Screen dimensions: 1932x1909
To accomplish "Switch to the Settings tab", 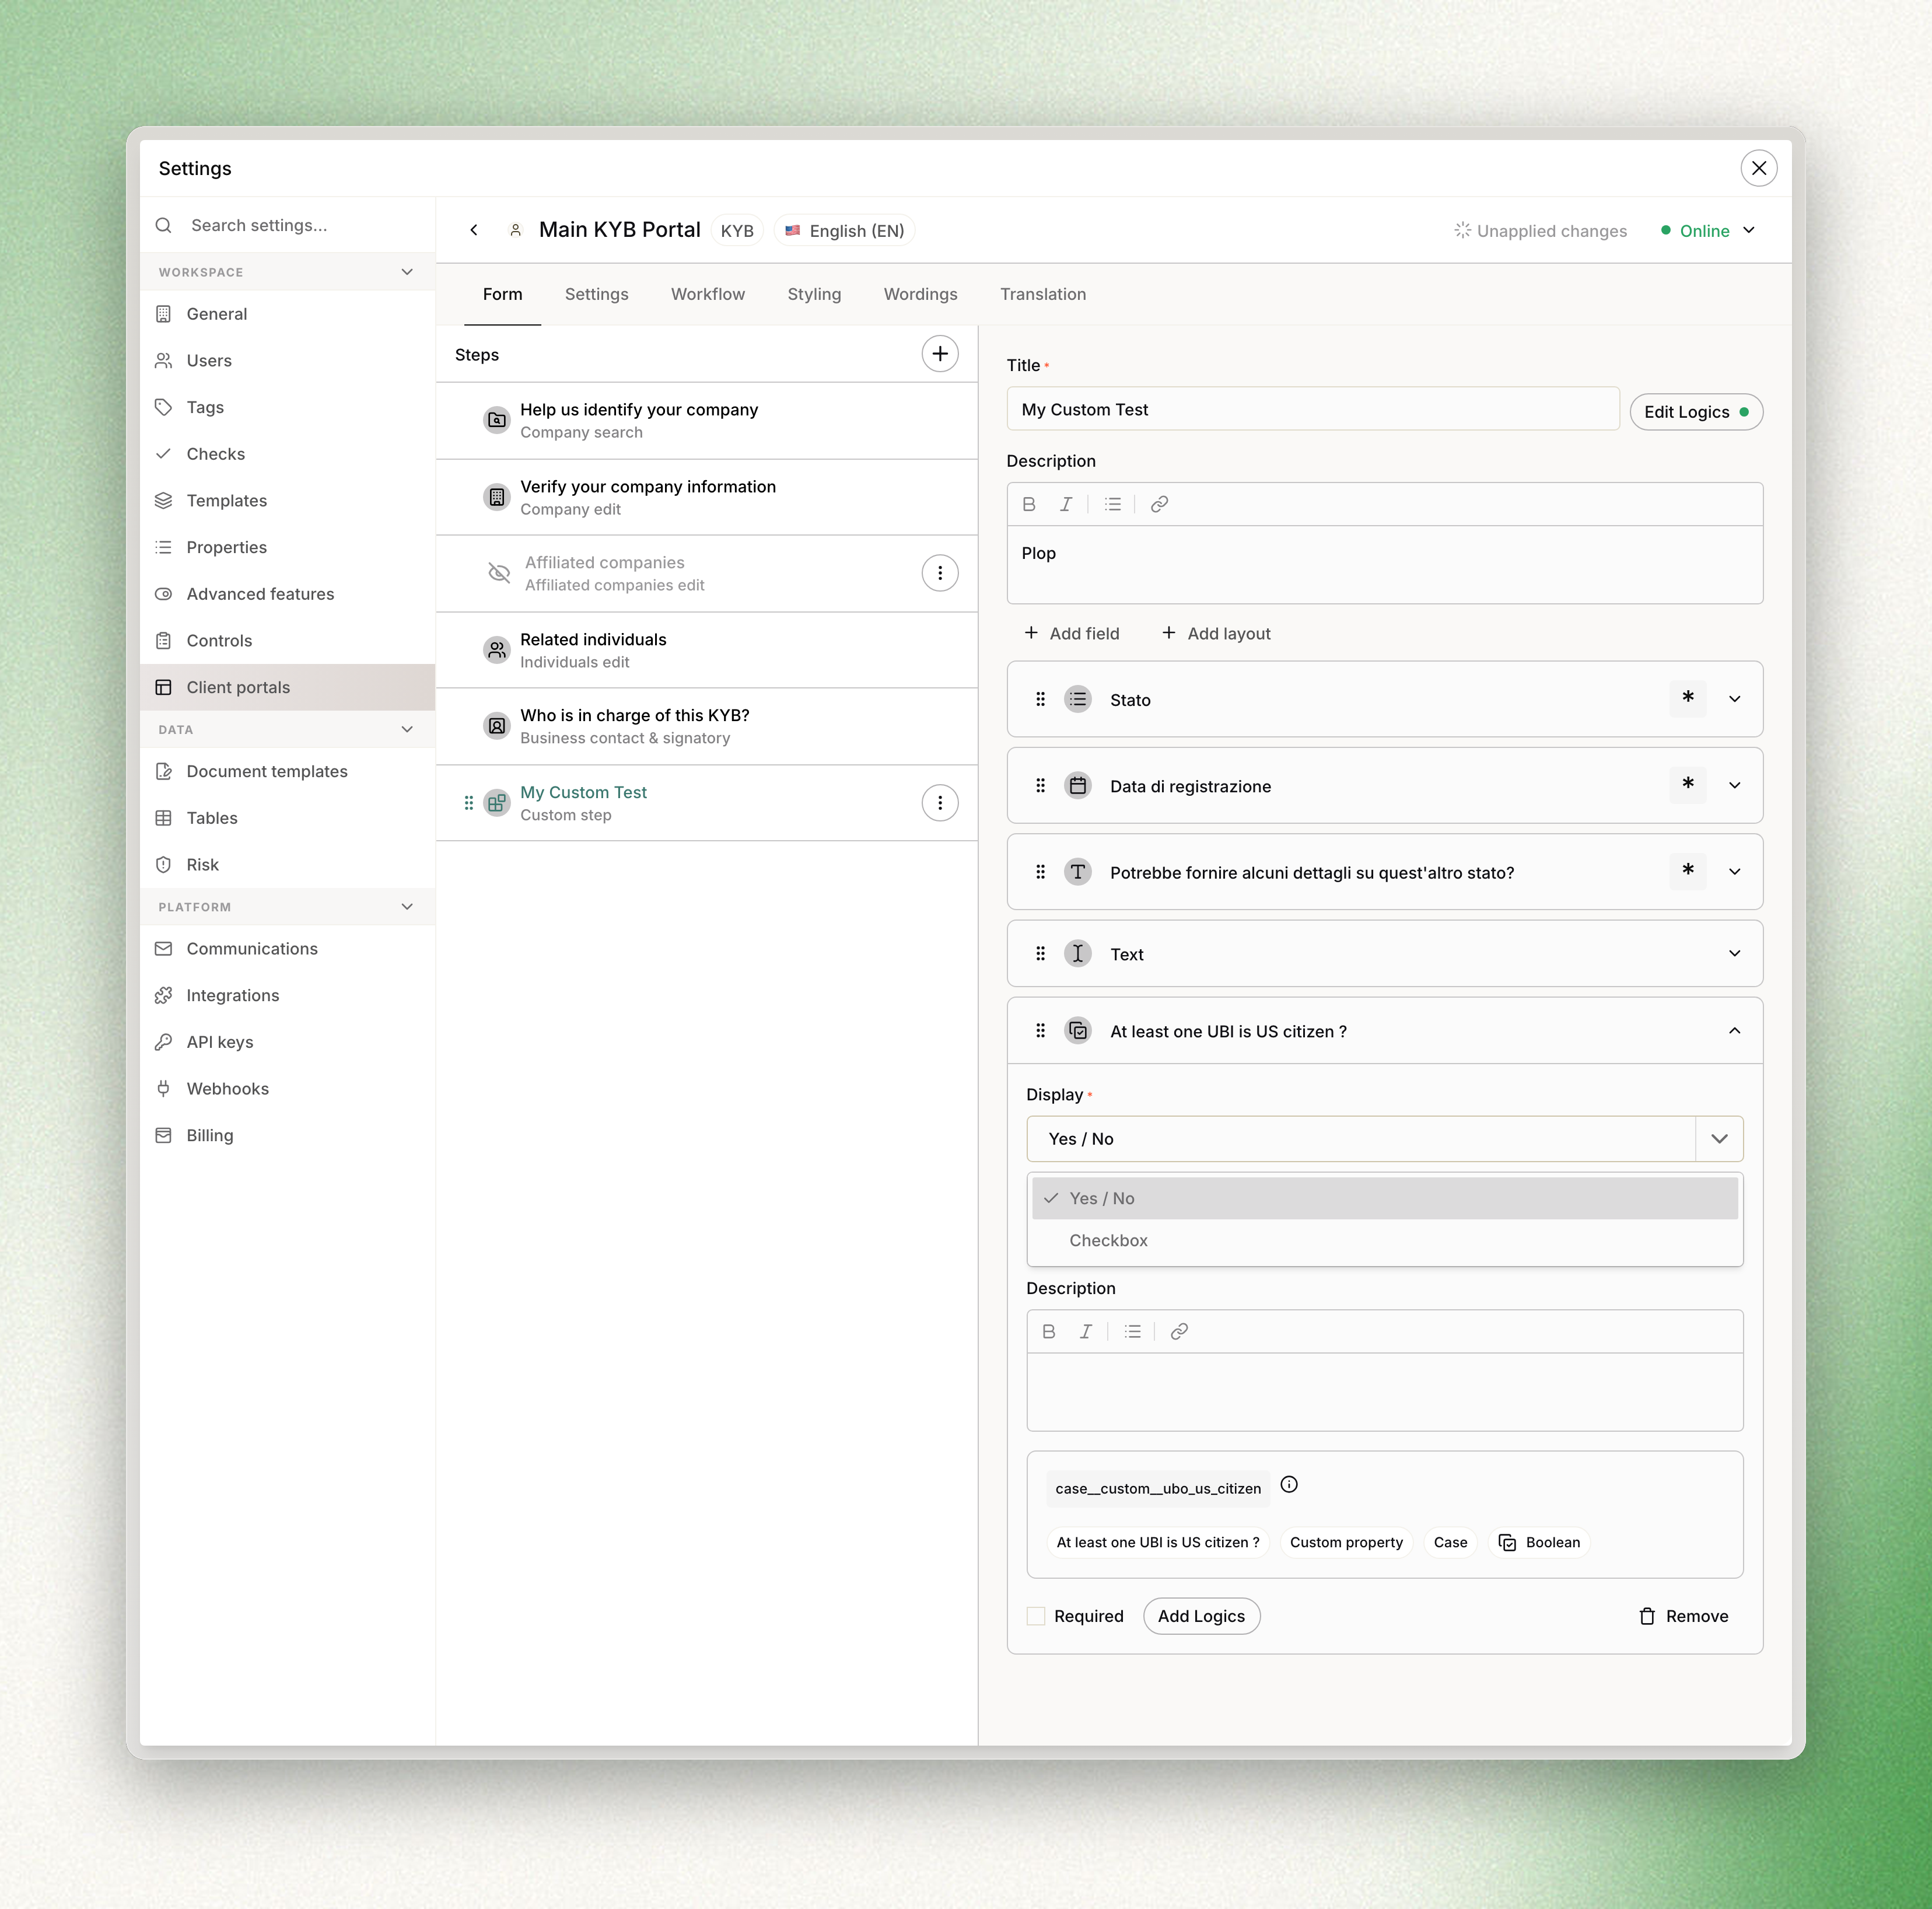I will pos(596,294).
